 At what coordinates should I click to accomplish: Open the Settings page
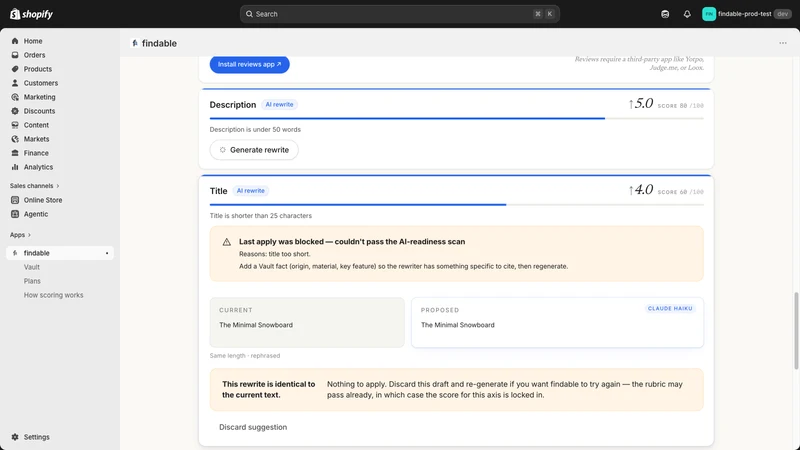click(36, 437)
